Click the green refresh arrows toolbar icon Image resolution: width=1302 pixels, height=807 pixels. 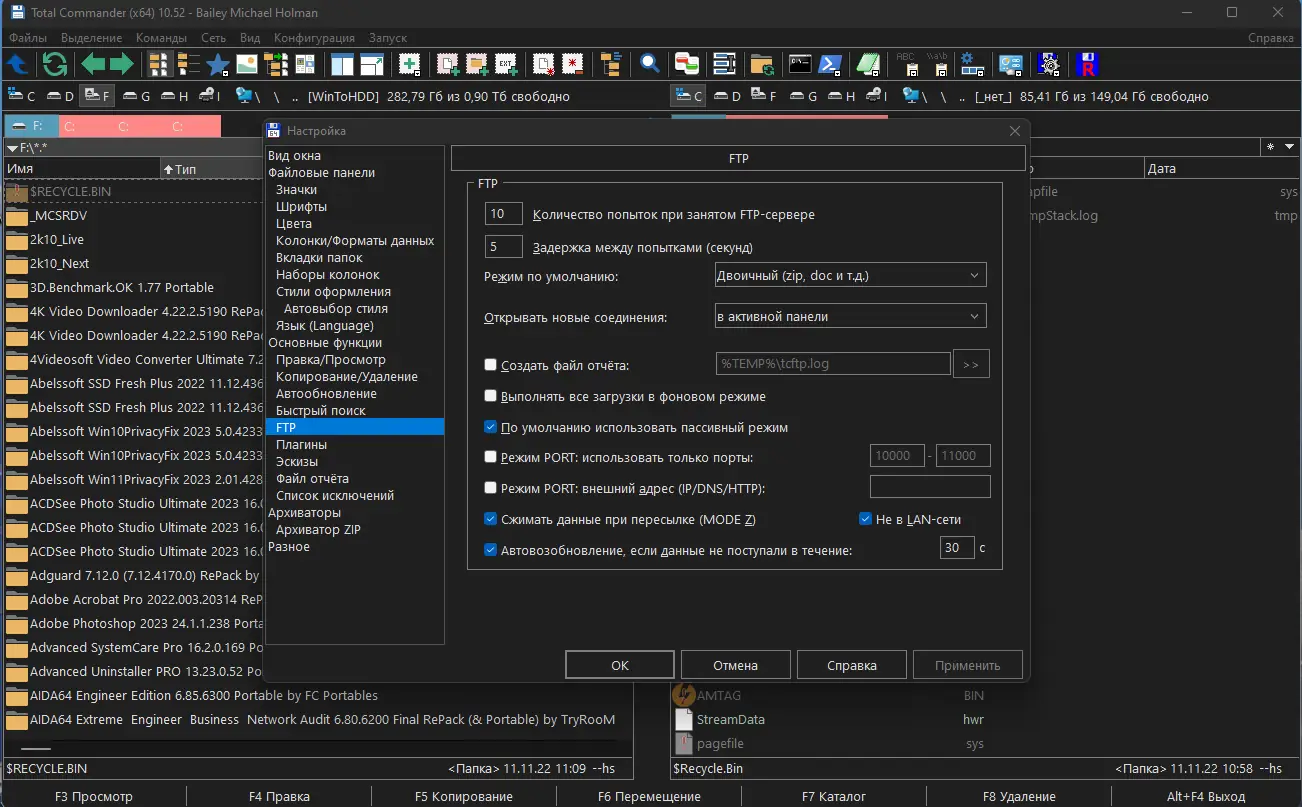click(55, 65)
